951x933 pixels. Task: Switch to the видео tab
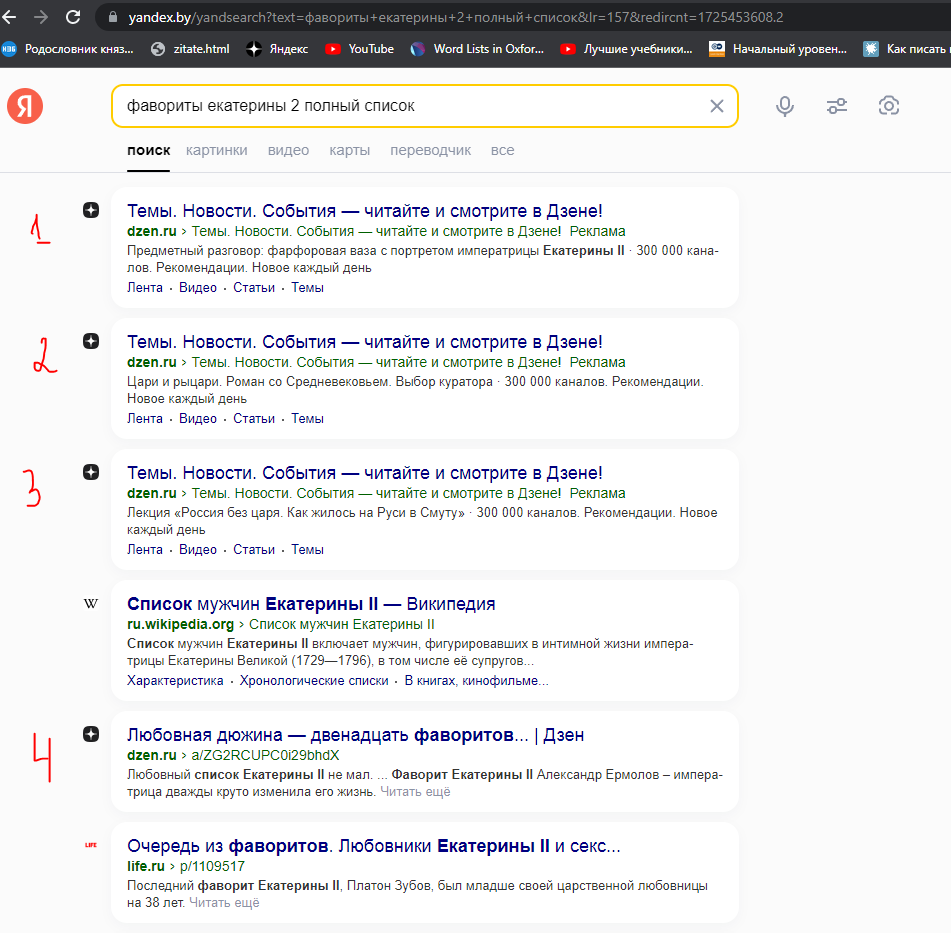pyautogui.click(x=288, y=150)
